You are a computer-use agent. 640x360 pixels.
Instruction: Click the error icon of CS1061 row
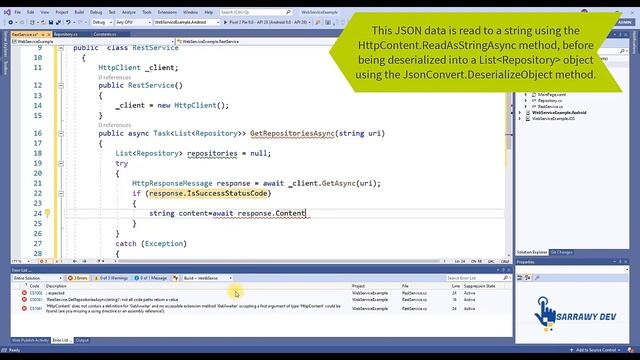[x=24, y=309]
